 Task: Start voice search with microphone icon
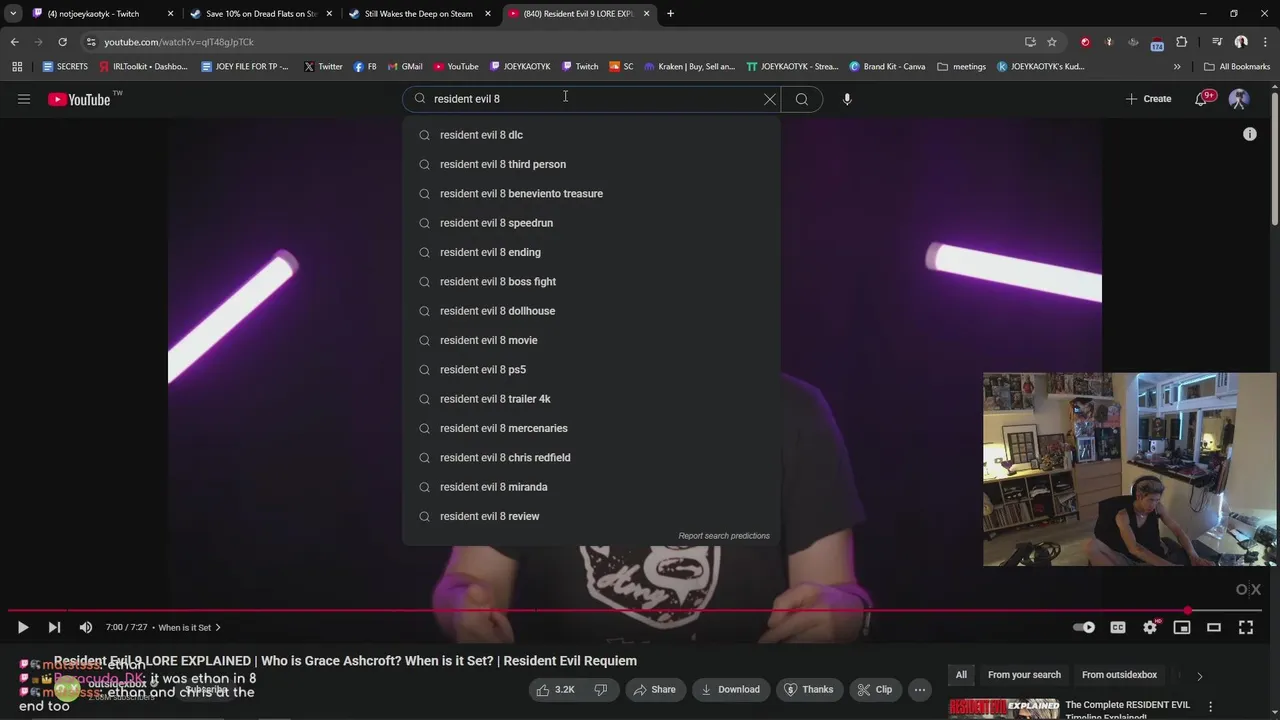tap(847, 99)
